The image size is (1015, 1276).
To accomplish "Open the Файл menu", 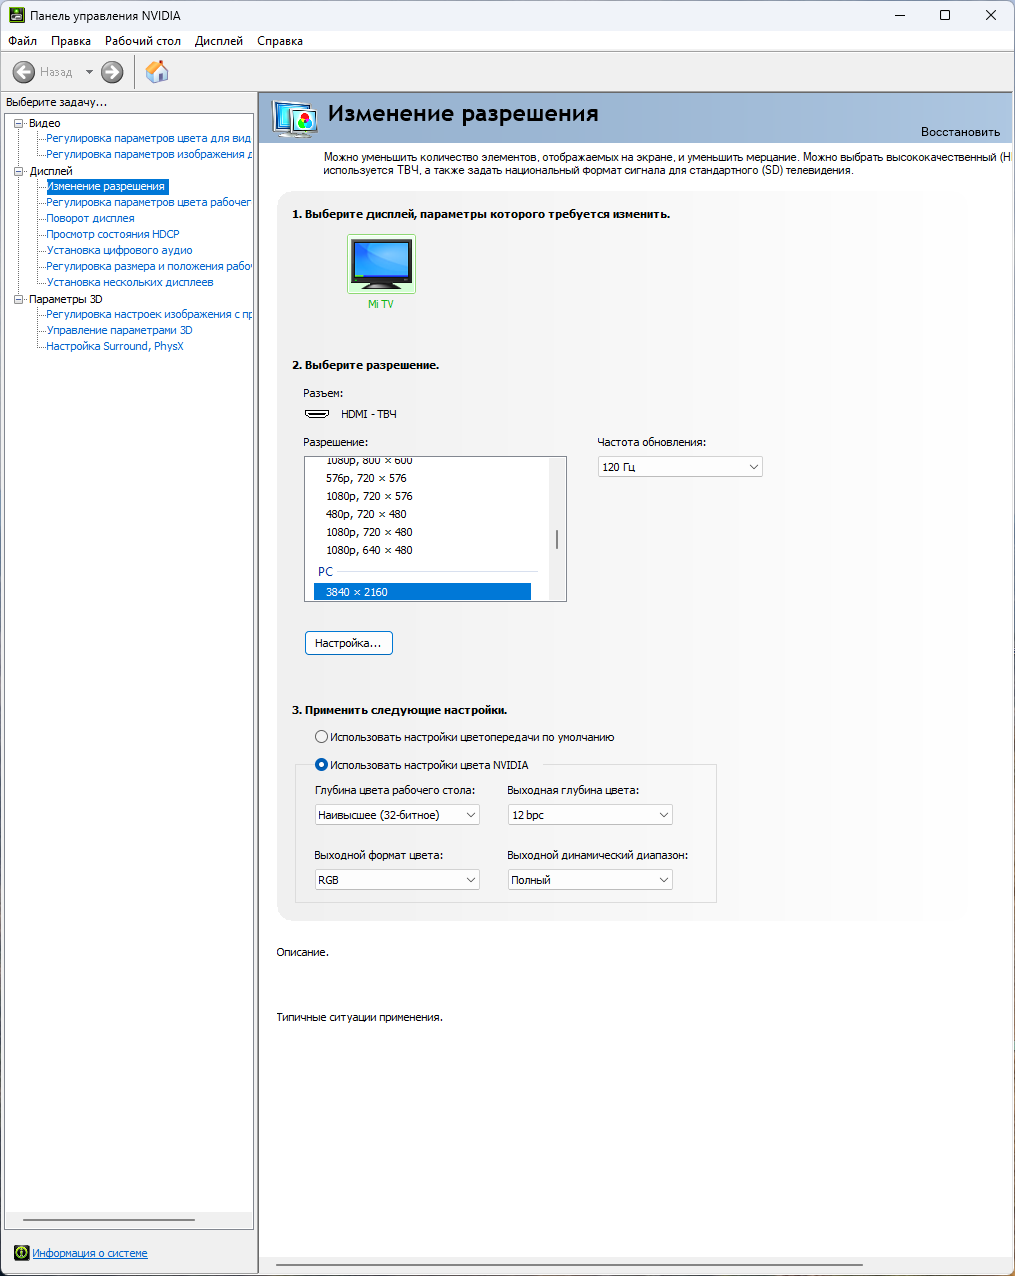I will (x=22, y=41).
